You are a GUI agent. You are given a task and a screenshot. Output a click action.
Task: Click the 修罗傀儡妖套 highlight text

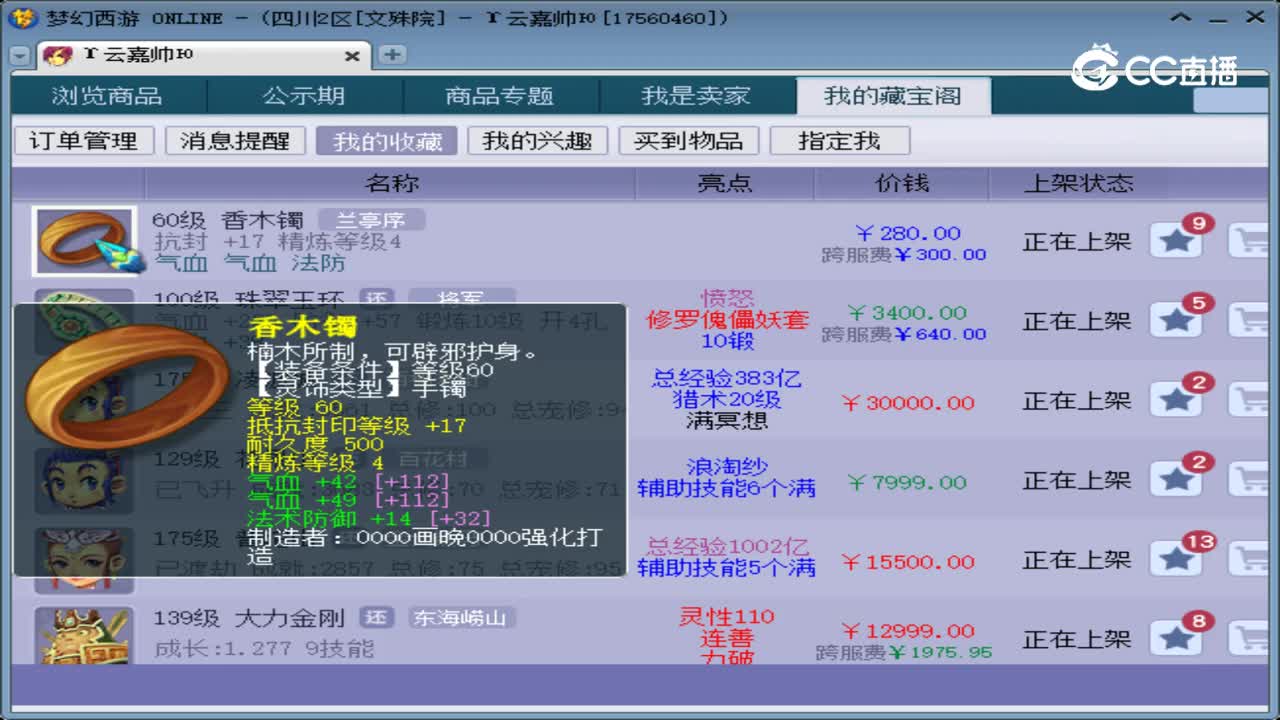point(727,320)
